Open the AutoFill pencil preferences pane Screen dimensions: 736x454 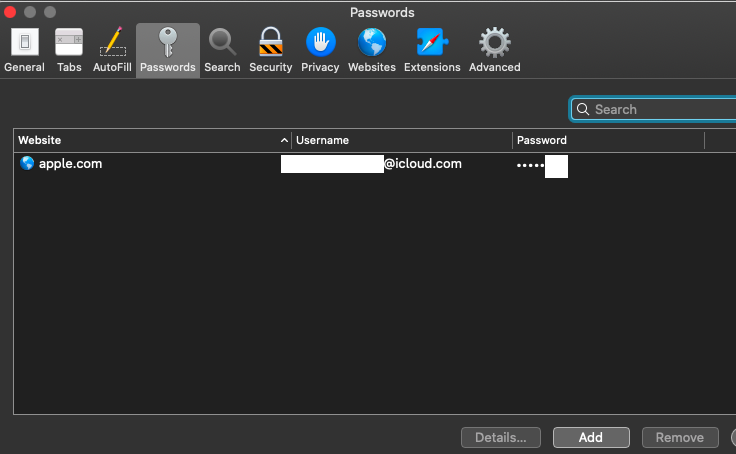112,50
